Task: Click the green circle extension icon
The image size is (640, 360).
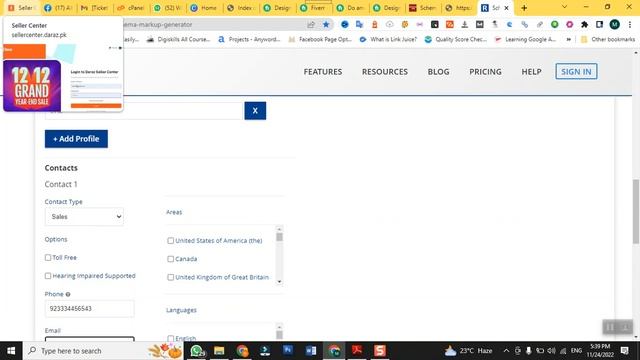Action: (554, 24)
